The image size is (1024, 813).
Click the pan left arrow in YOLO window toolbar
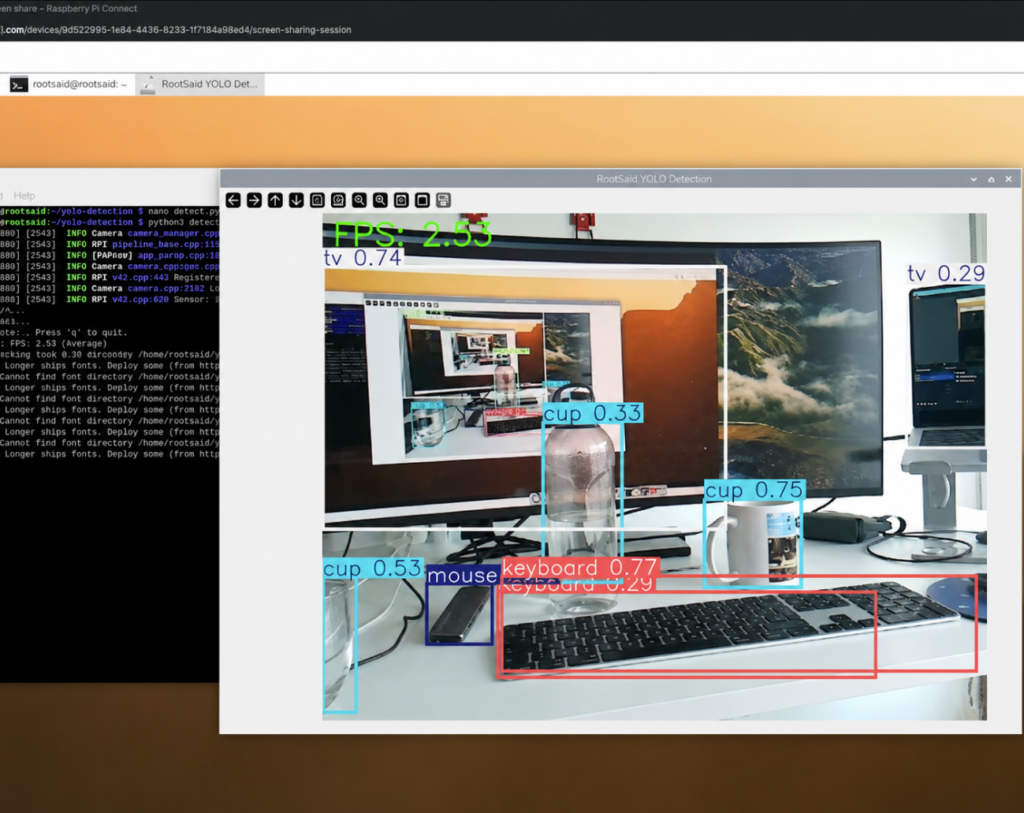pyautogui.click(x=233, y=200)
